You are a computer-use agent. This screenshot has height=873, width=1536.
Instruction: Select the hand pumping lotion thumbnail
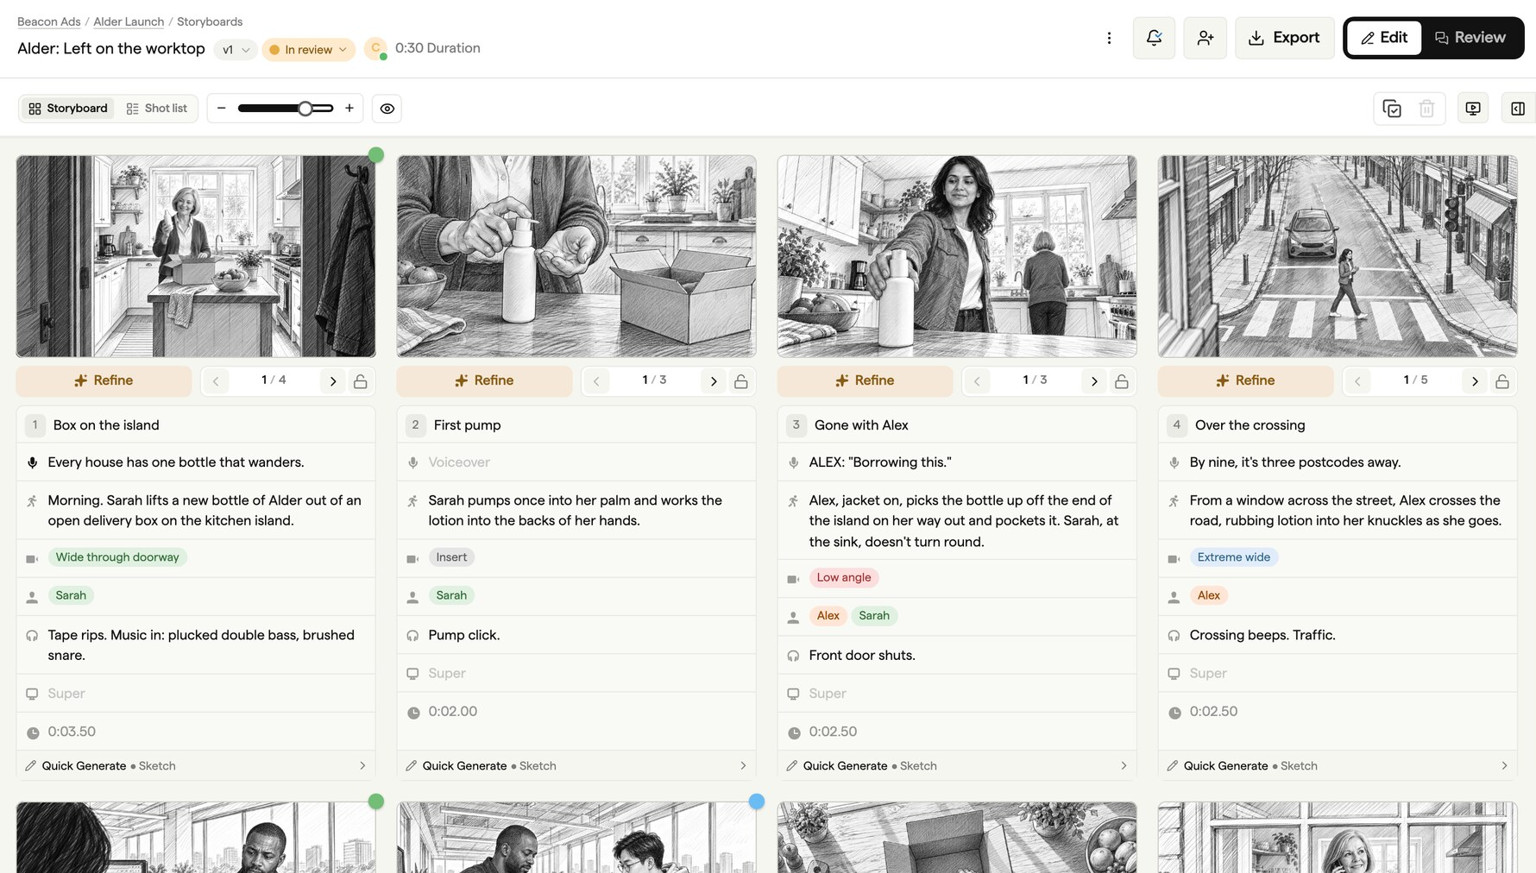click(x=576, y=256)
